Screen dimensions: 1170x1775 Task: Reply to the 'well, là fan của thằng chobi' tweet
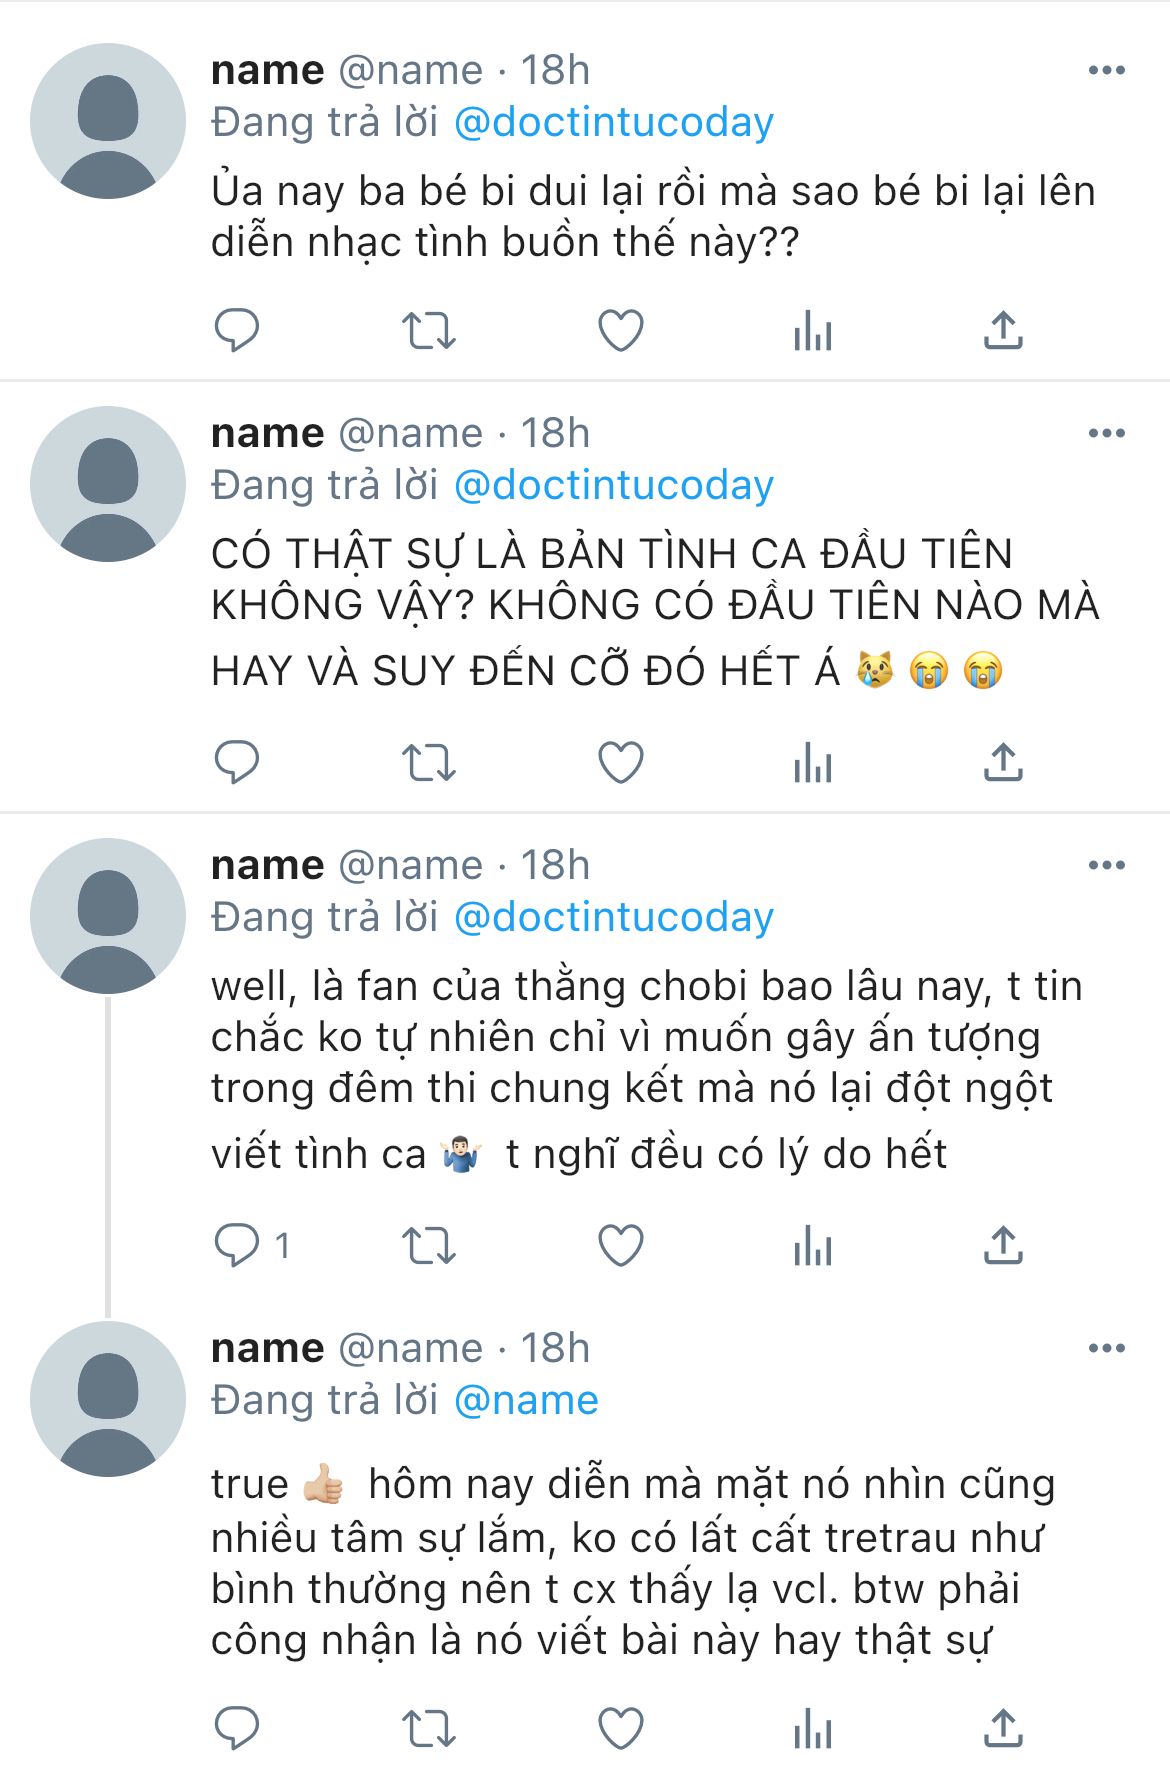click(x=237, y=1246)
